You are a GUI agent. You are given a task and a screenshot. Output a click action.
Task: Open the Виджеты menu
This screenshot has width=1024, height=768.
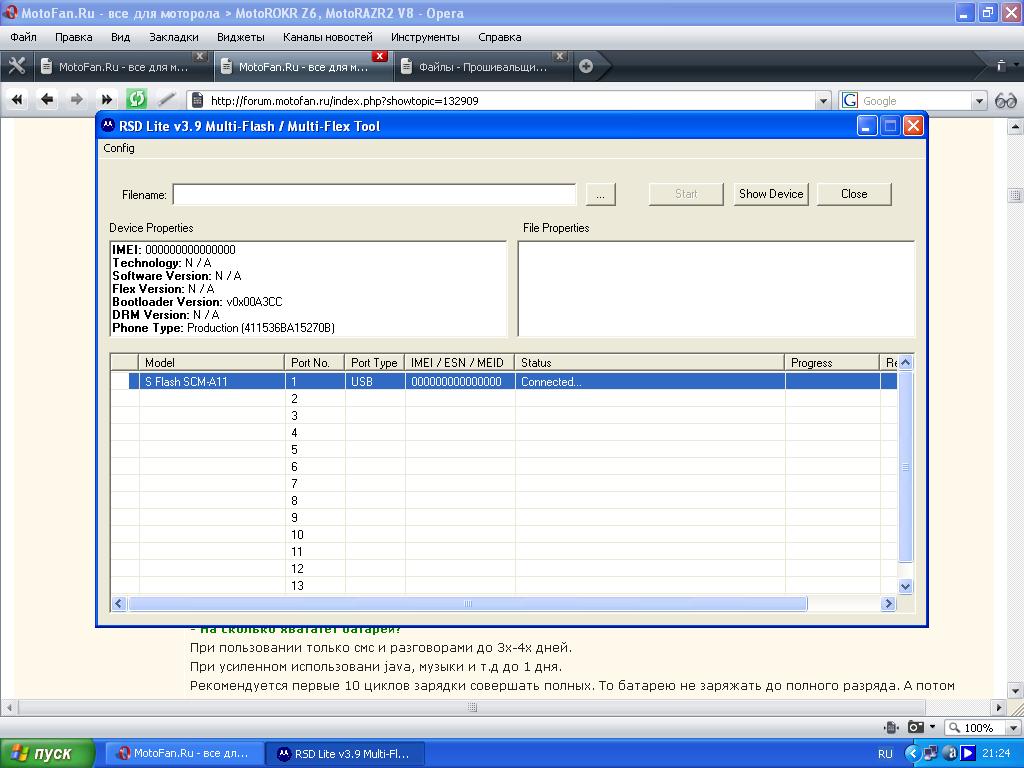(240, 37)
